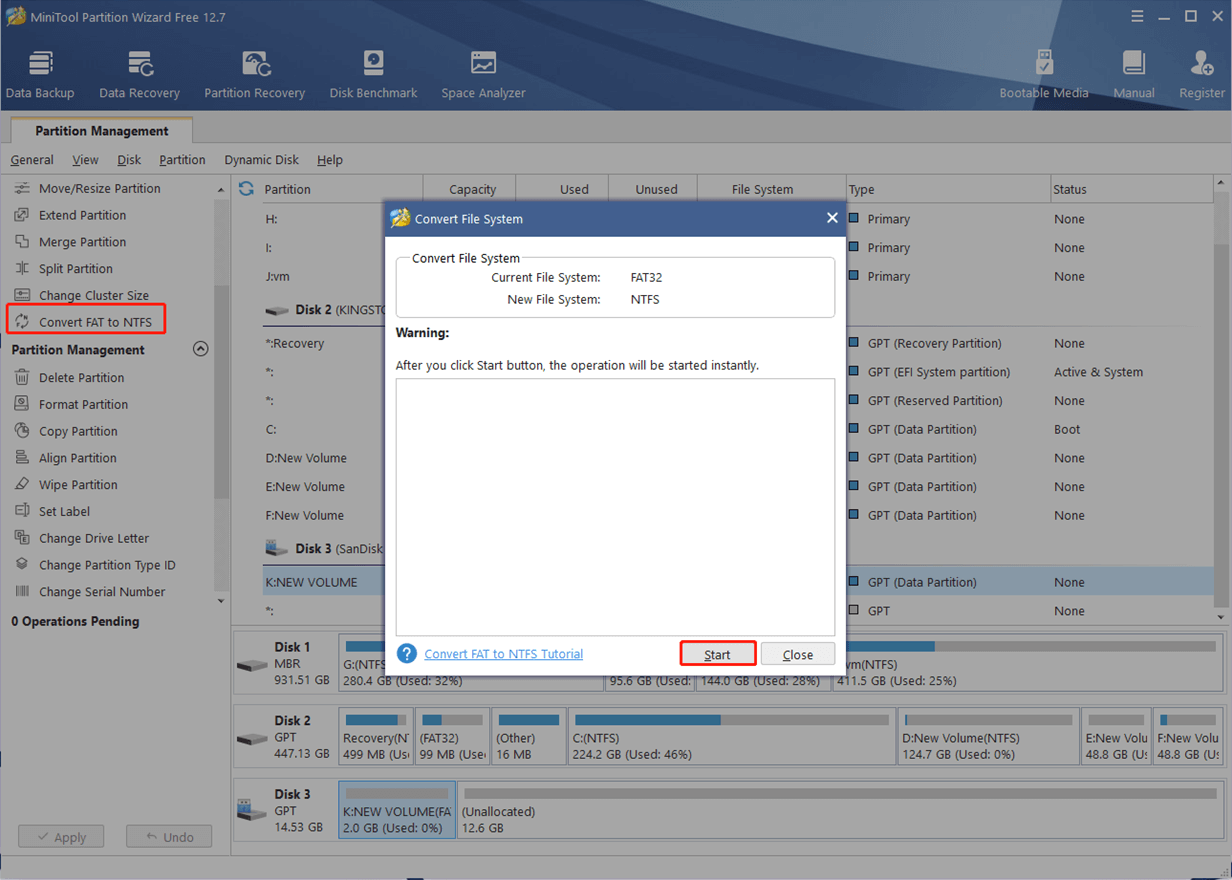This screenshot has height=880, width=1232.
Task: Open the Manual
Action: (x=1133, y=75)
